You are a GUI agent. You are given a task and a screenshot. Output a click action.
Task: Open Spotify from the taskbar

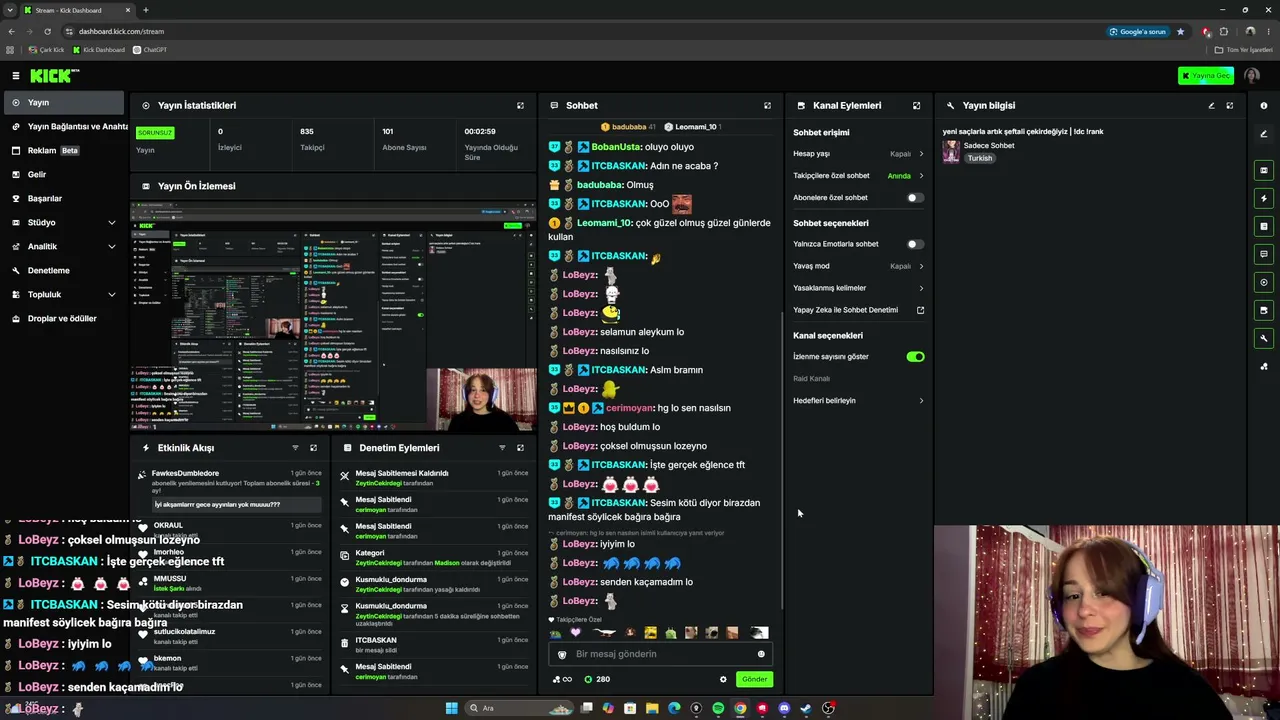[x=718, y=708]
